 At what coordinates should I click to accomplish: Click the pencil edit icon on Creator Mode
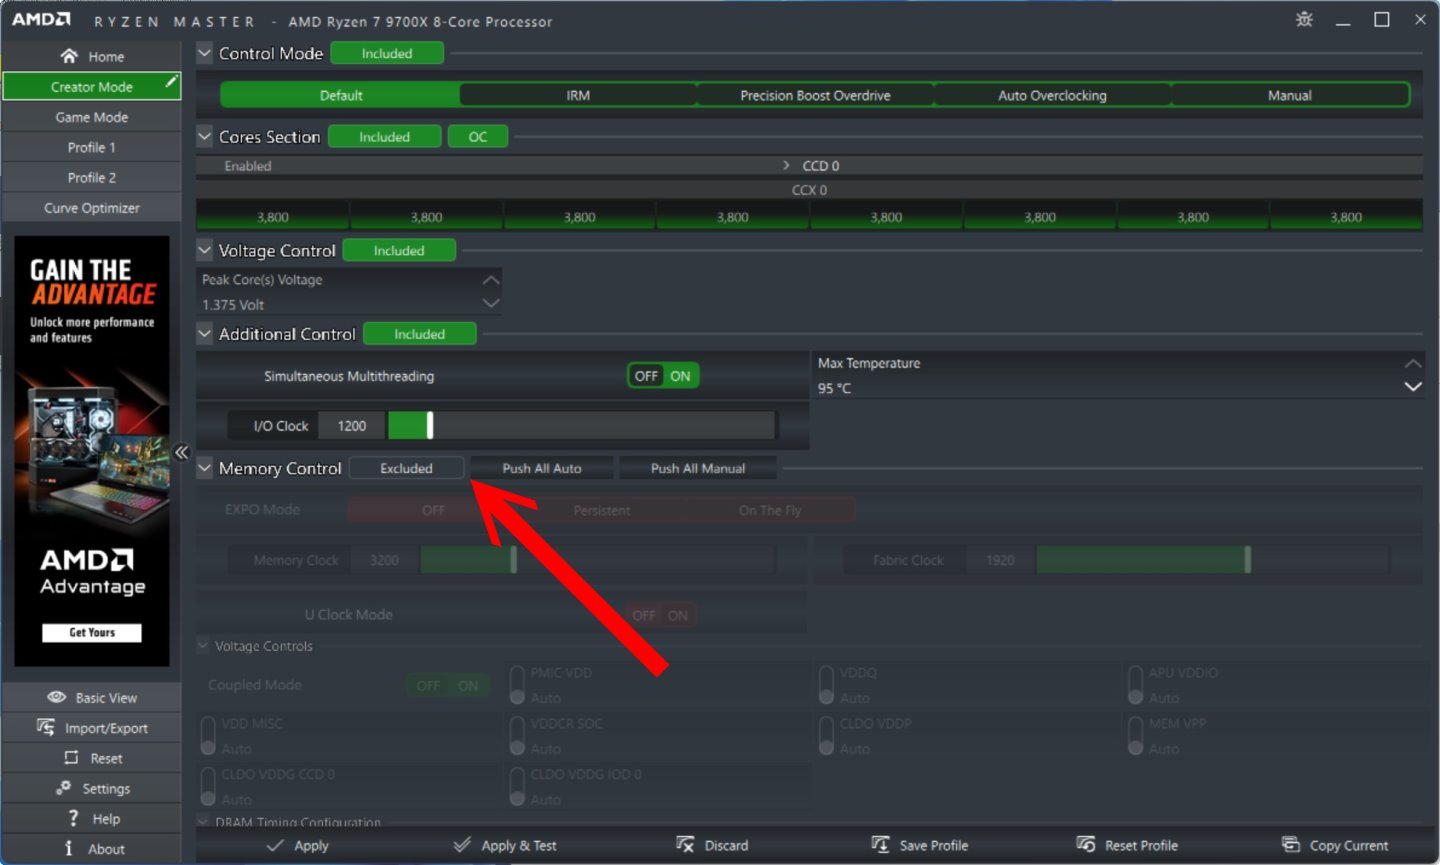point(171,81)
